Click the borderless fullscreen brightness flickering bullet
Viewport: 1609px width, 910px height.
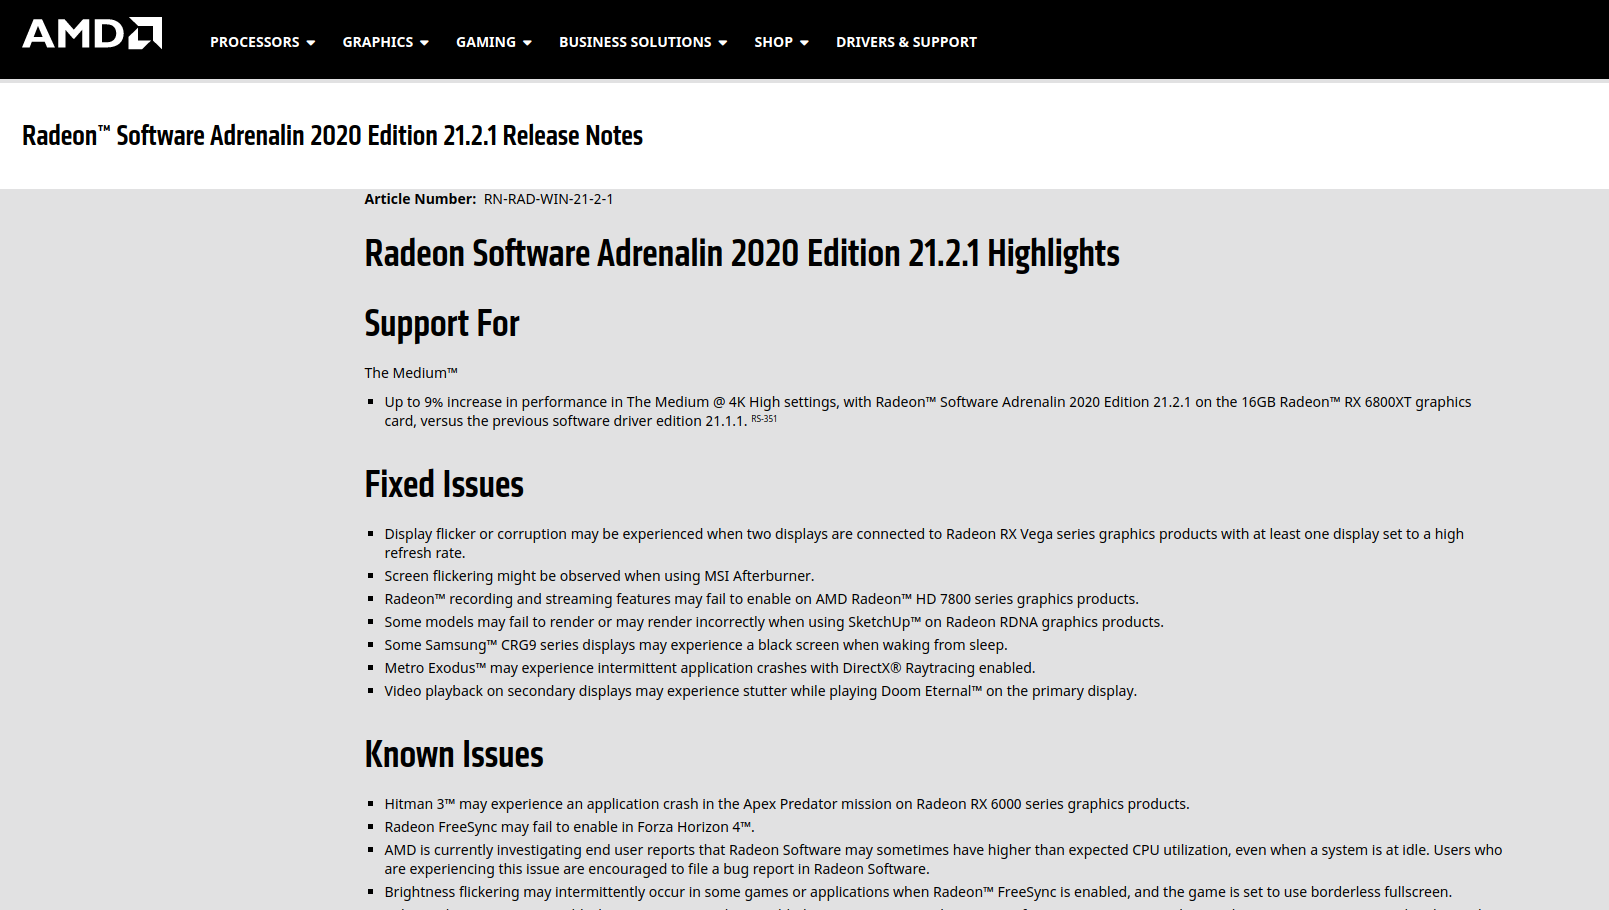pos(918,892)
